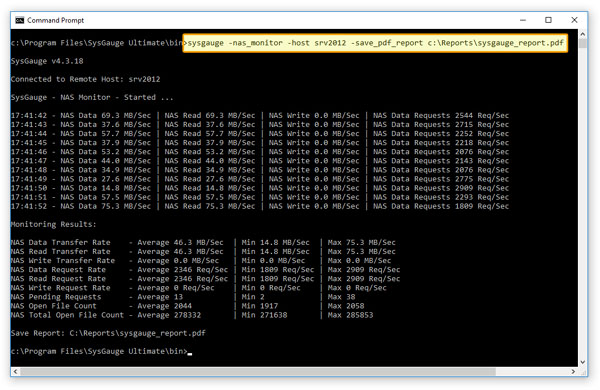600x390 pixels.
Task: Click 'NAS Data Requests 2544 Req/Sec' value
Action: tap(441, 116)
